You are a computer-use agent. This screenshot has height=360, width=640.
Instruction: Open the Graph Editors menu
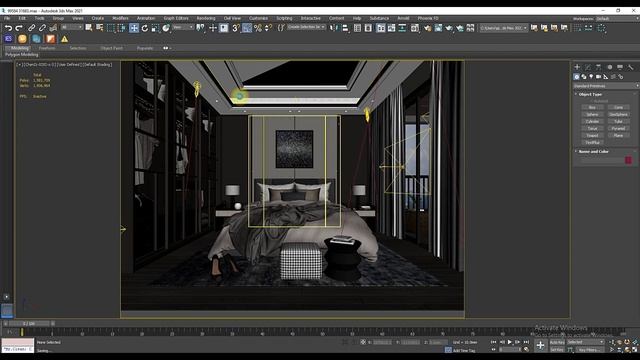176,18
